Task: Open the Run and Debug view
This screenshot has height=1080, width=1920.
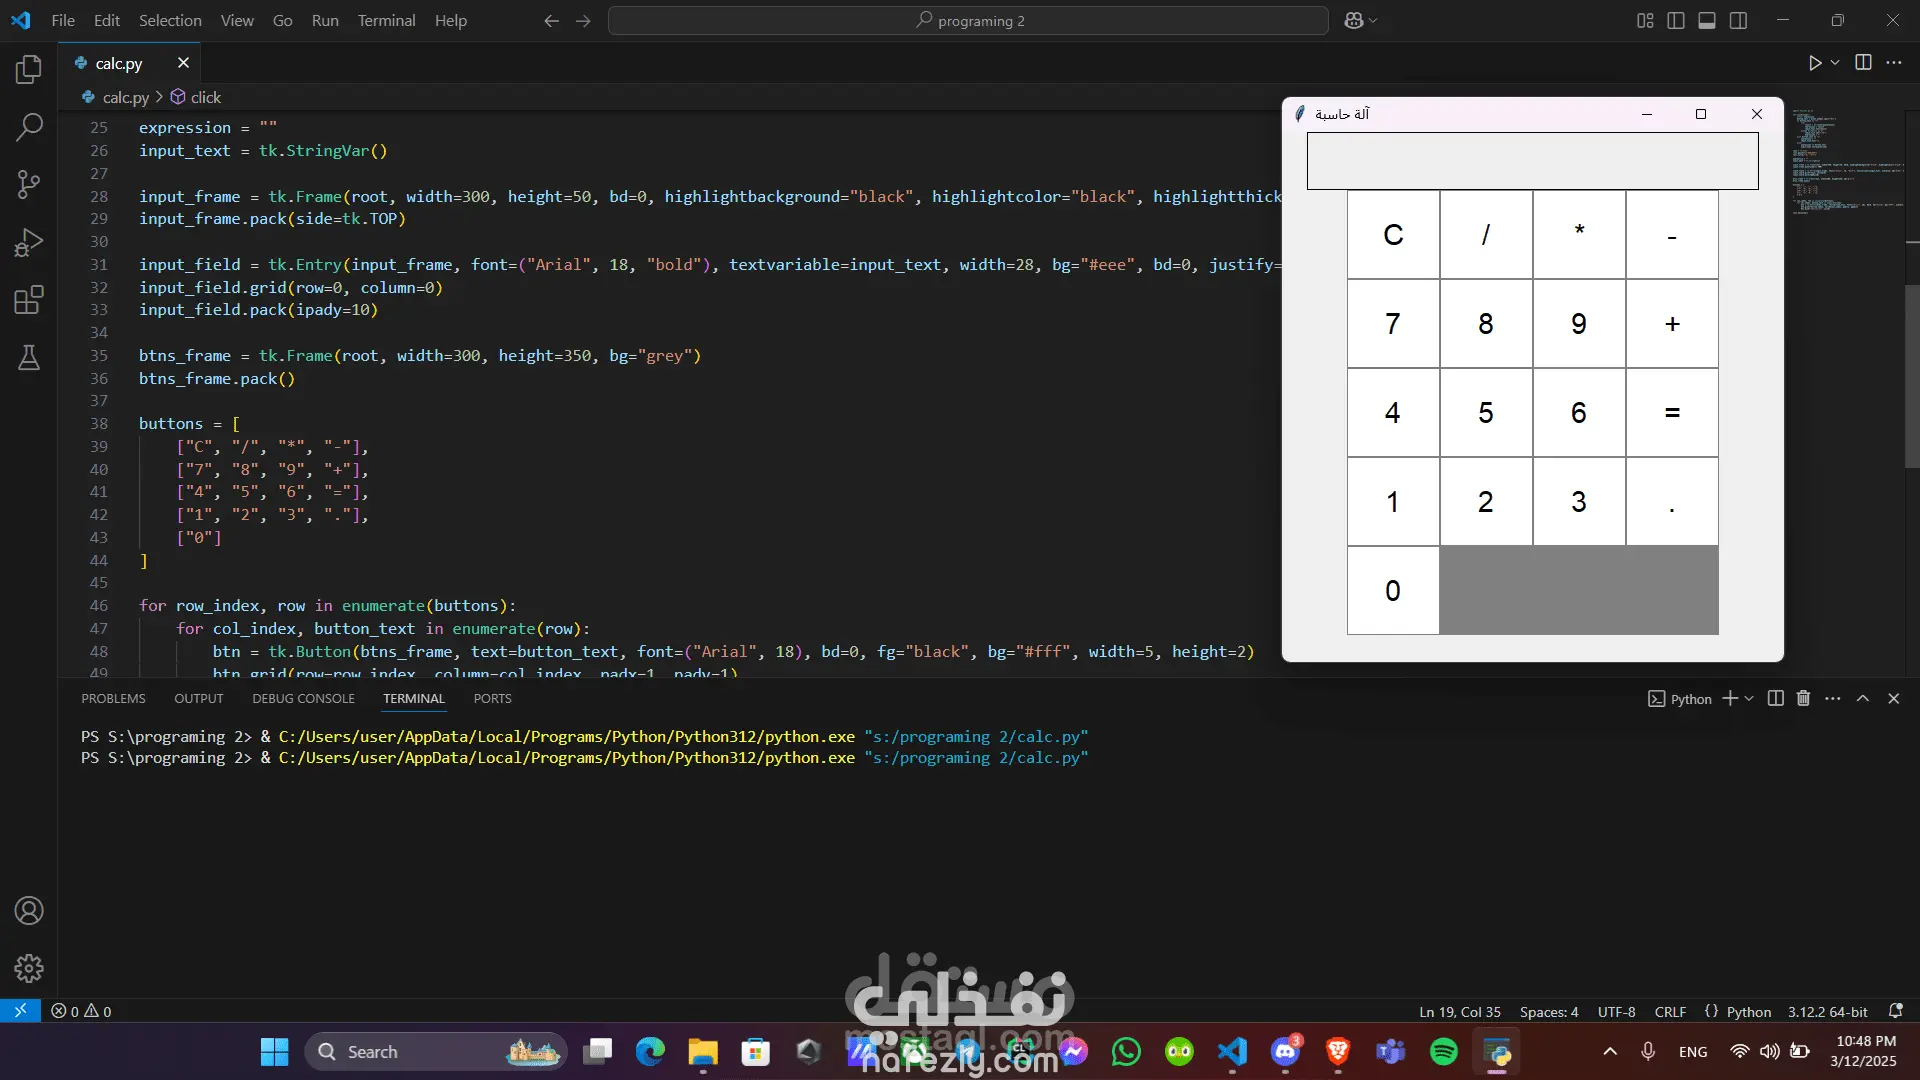Action: click(x=29, y=242)
